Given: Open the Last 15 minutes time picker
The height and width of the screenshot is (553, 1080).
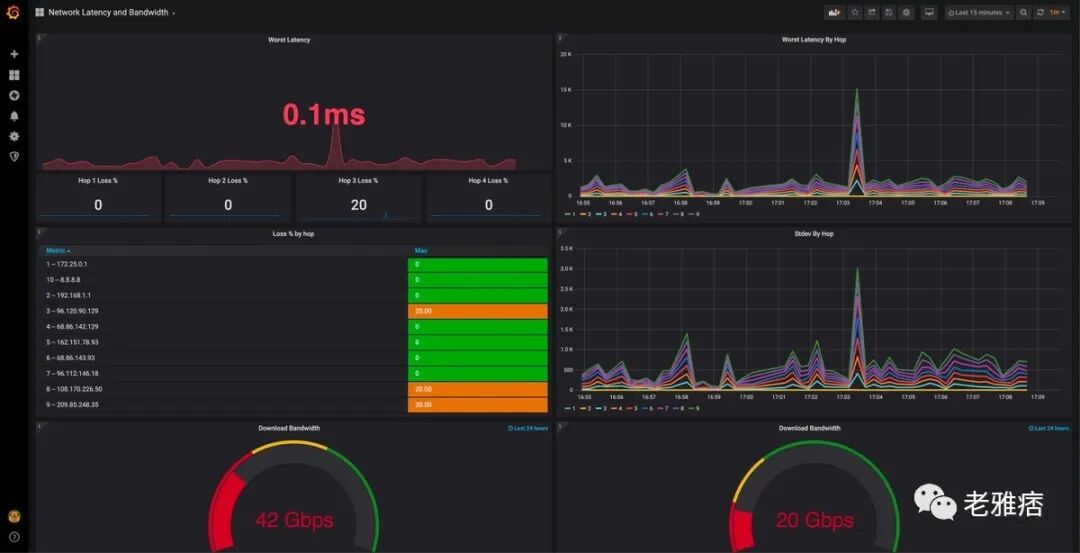Looking at the screenshot, I should (979, 12).
